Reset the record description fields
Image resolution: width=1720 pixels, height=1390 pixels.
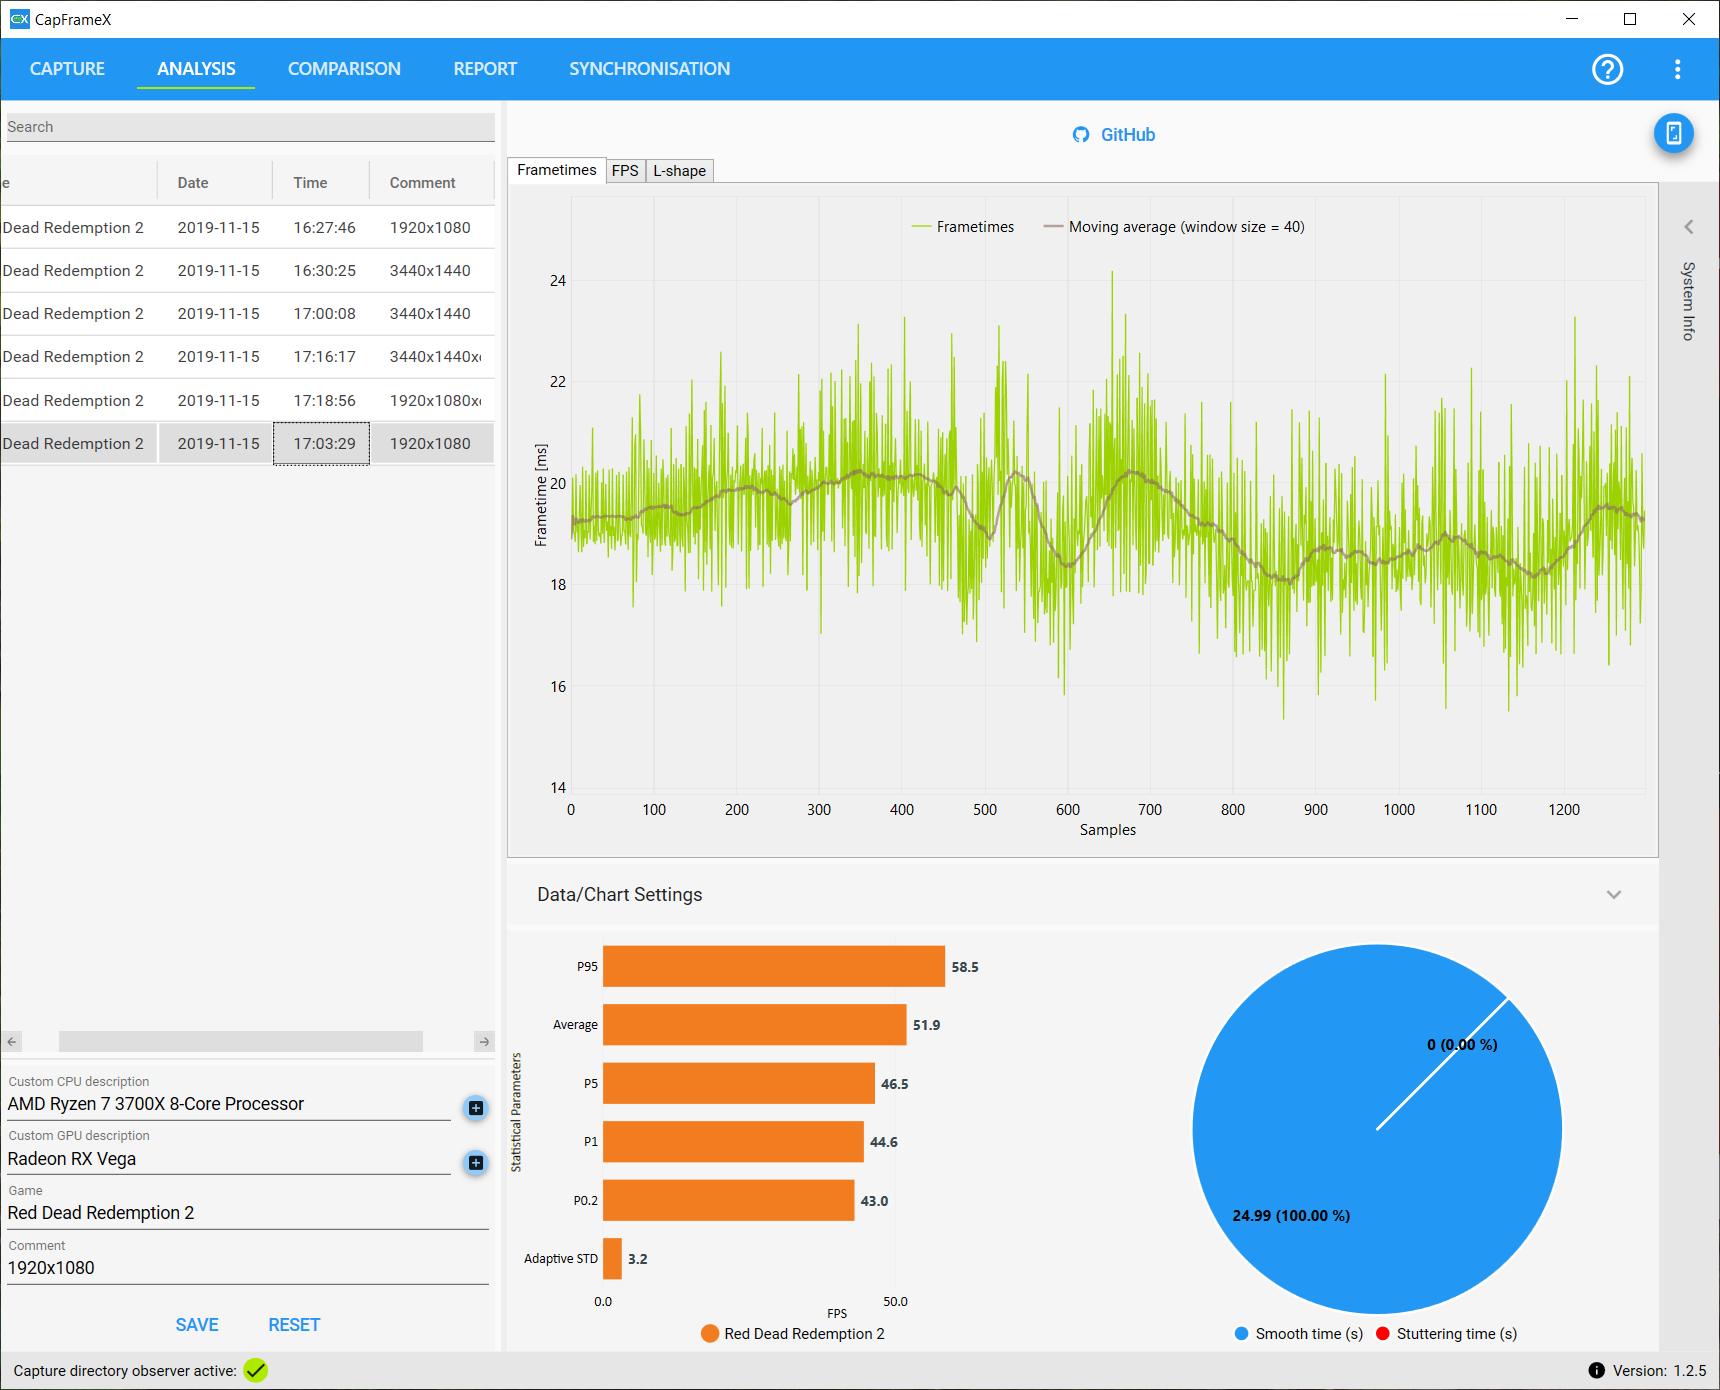pyautogui.click(x=294, y=1325)
